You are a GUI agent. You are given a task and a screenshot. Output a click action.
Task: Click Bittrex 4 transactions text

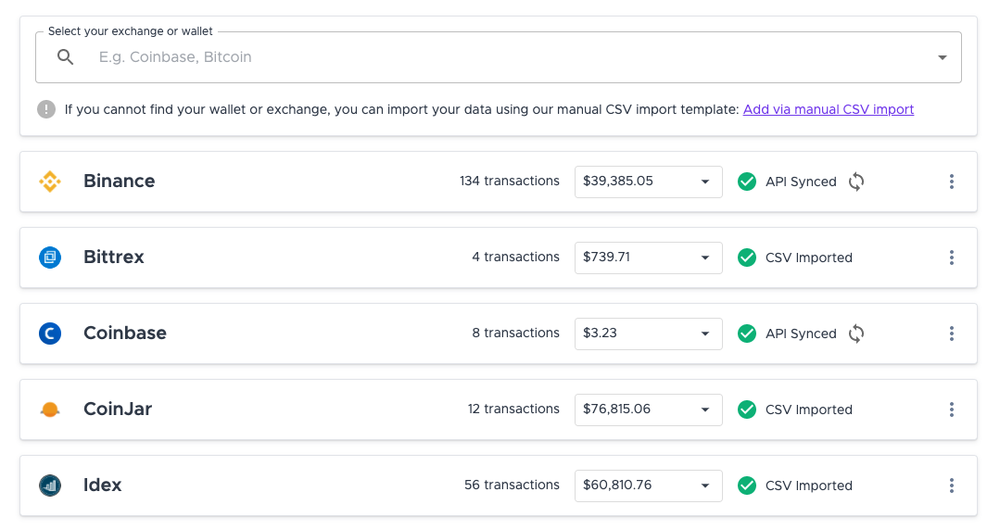(x=515, y=257)
